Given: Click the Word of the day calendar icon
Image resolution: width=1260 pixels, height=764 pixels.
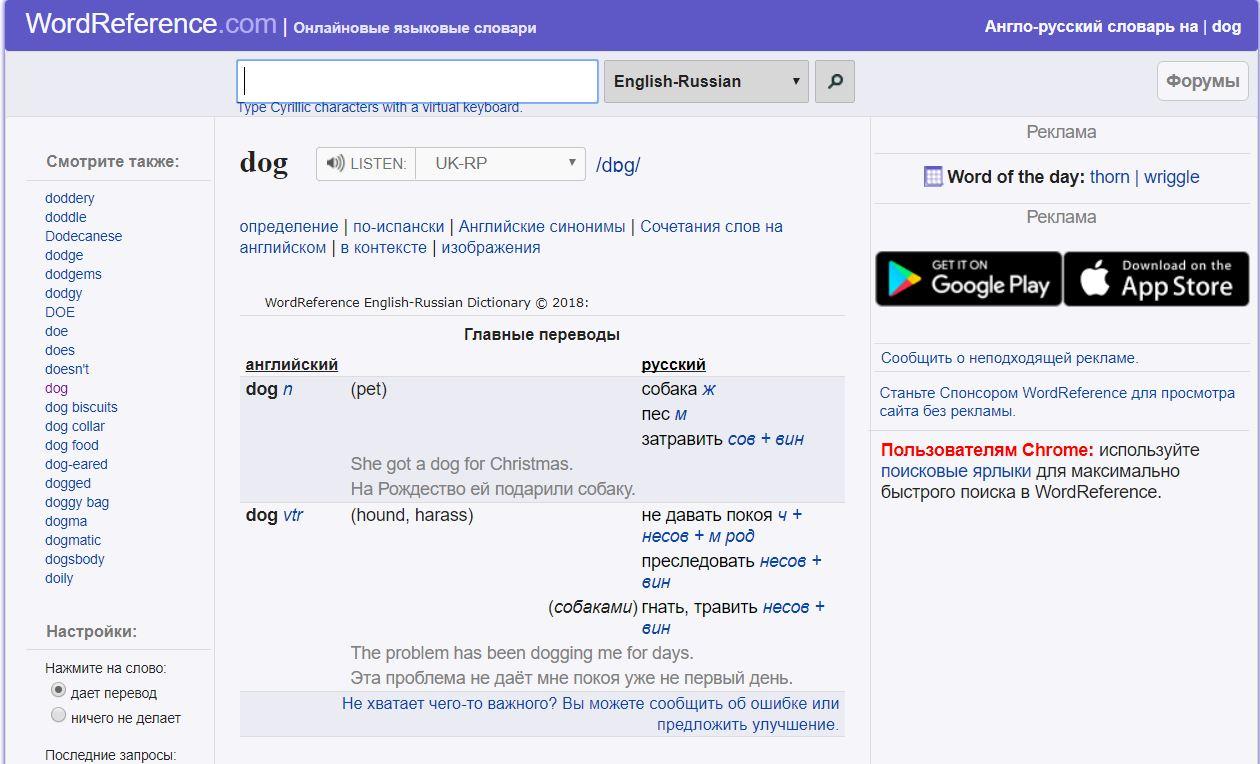Looking at the screenshot, I should point(933,177).
